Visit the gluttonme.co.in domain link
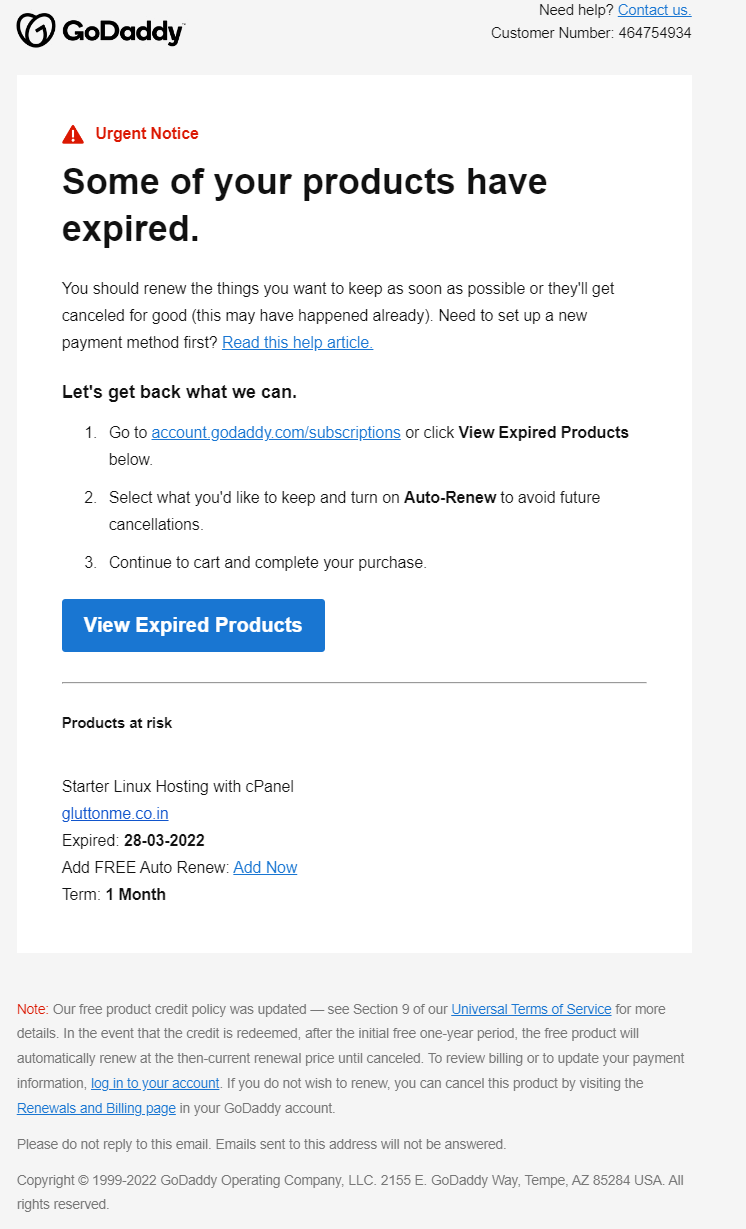Viewport: 746px width, 1229px height. point(114,813)
